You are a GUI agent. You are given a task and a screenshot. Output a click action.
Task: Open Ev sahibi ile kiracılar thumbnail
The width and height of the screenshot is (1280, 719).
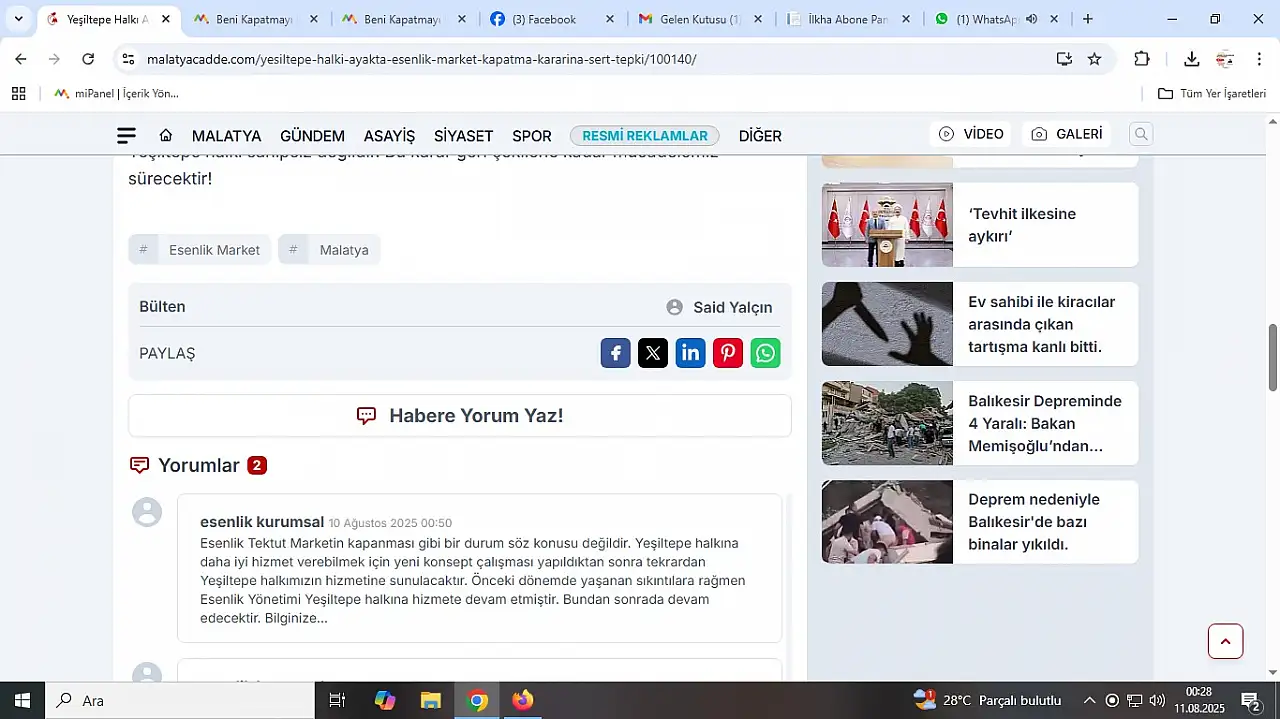click(x=887, y=324)
